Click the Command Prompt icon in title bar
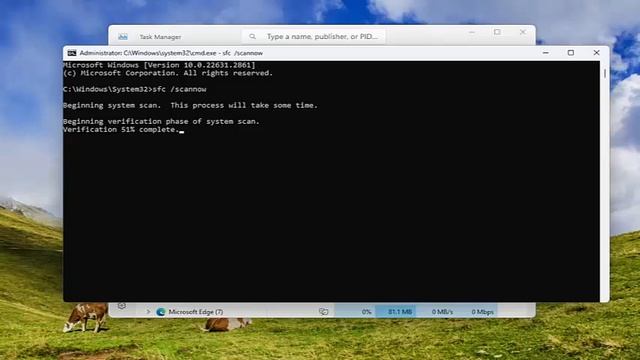The width and height of the screenshot is (640, 360). pyautogui.click(x=72, y=53)
